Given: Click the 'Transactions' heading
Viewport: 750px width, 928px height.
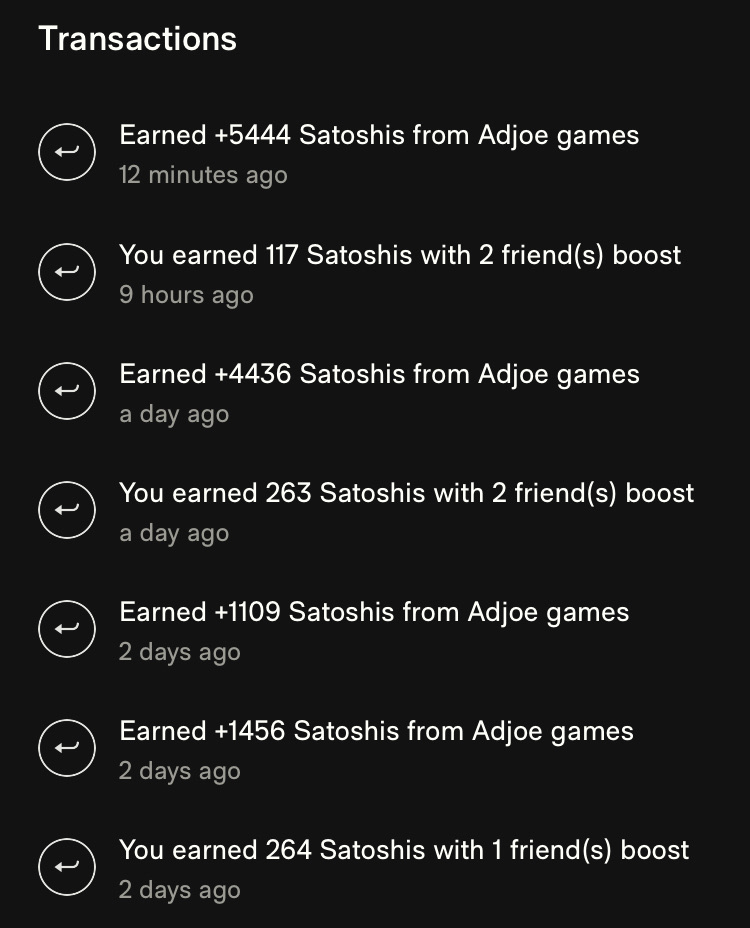Looking at the screenshot, I should (x=138, y=39).
